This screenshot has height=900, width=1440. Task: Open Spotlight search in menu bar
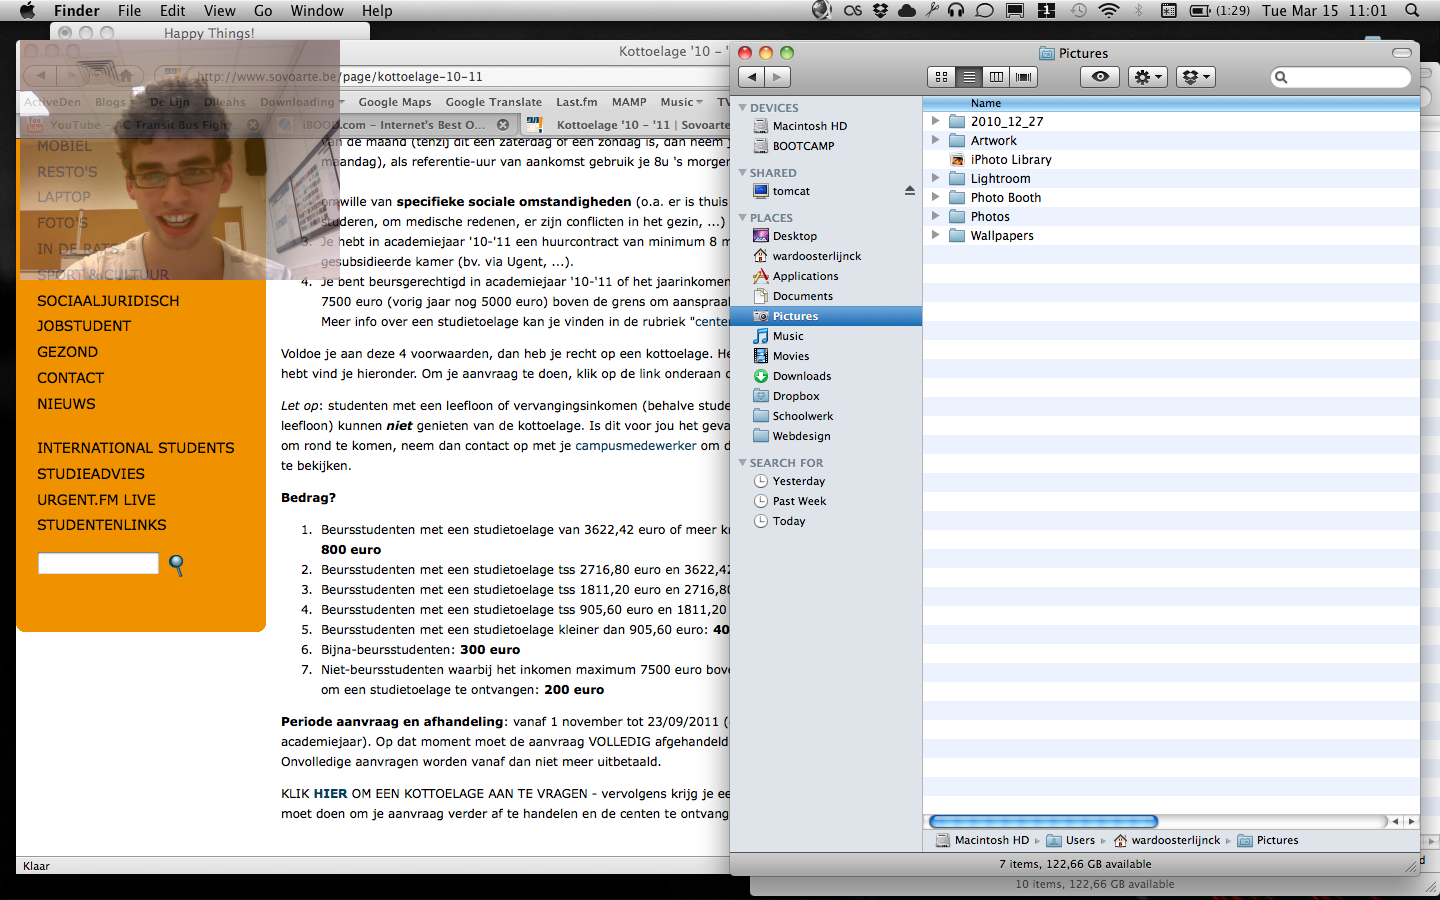pos(1412,10)
